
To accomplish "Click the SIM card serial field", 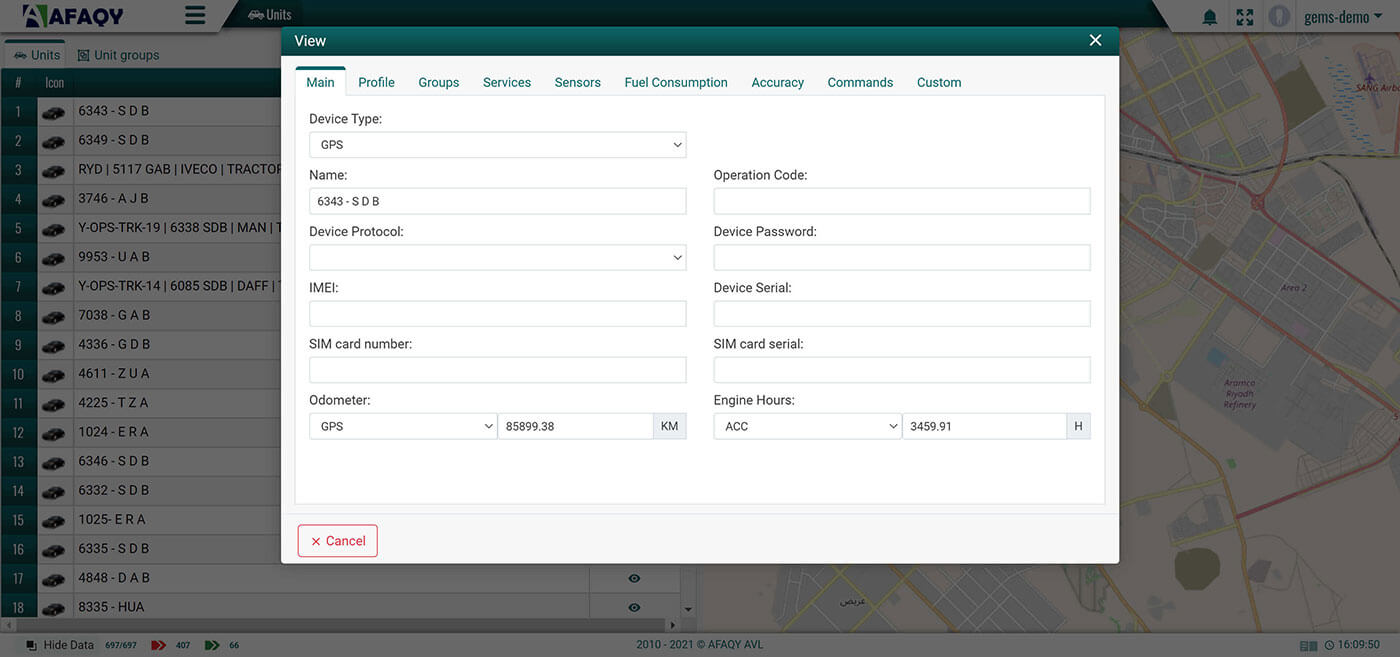I will point(902,370).
